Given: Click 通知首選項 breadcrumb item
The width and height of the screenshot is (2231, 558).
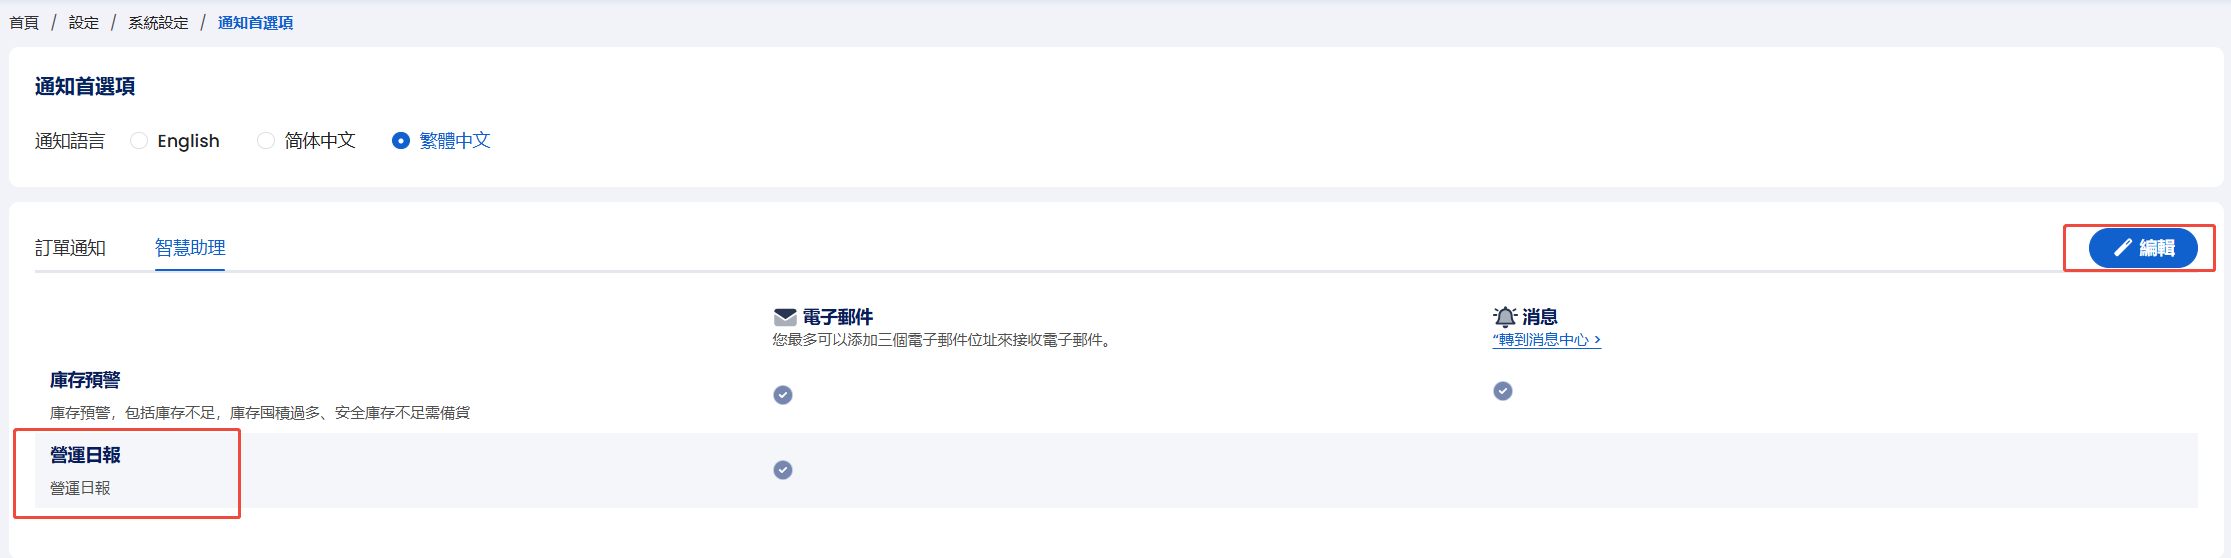Looking at the screenshot, I should [x=255, y=23].
